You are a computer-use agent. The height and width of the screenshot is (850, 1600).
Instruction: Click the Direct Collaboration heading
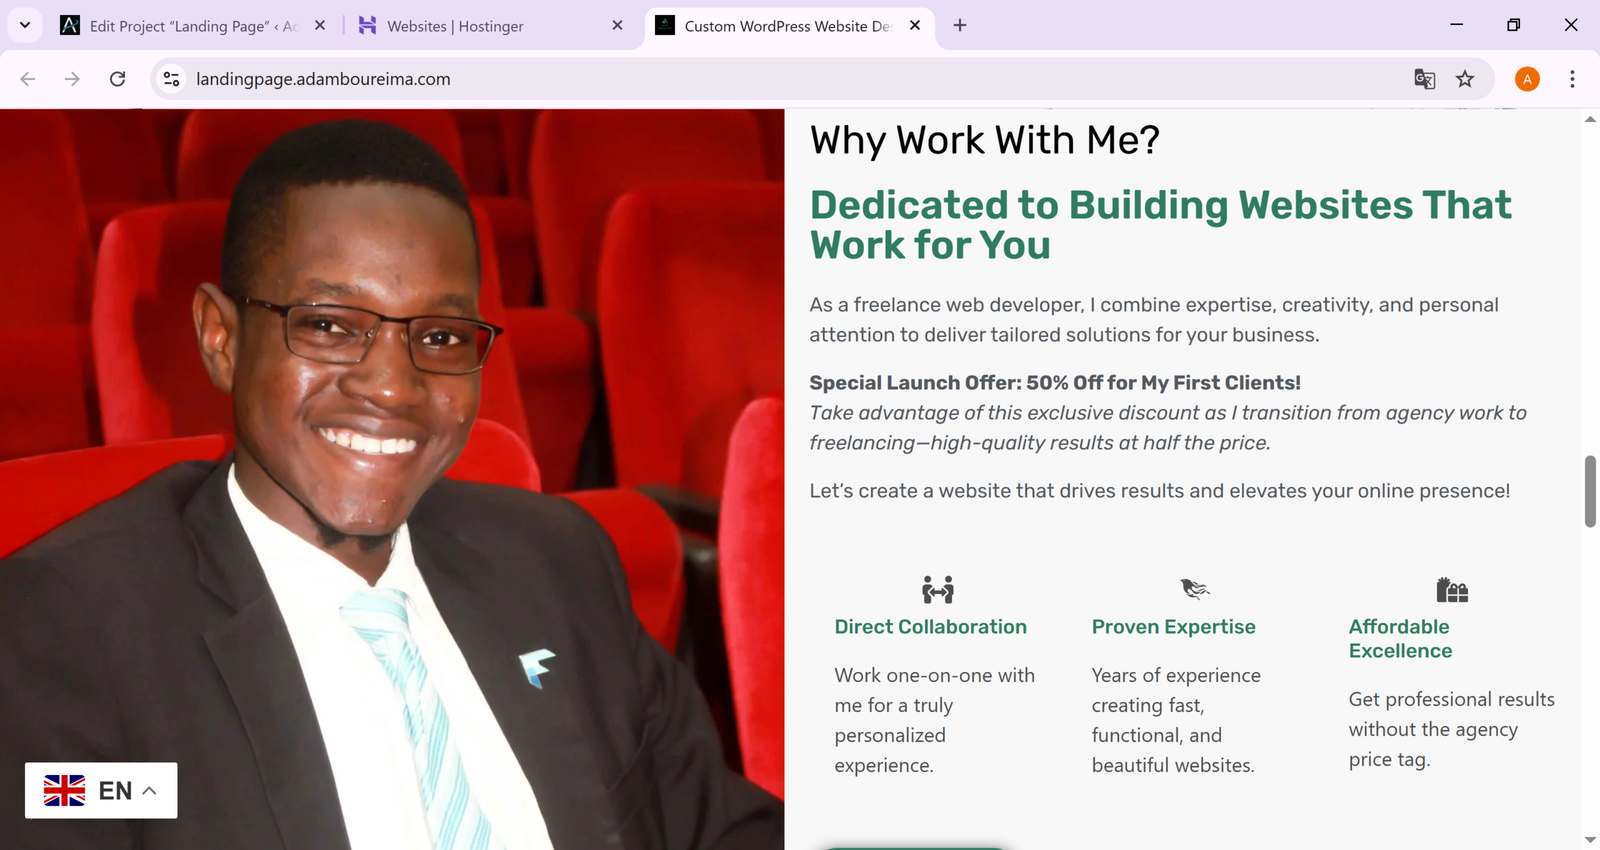point(930,627)
